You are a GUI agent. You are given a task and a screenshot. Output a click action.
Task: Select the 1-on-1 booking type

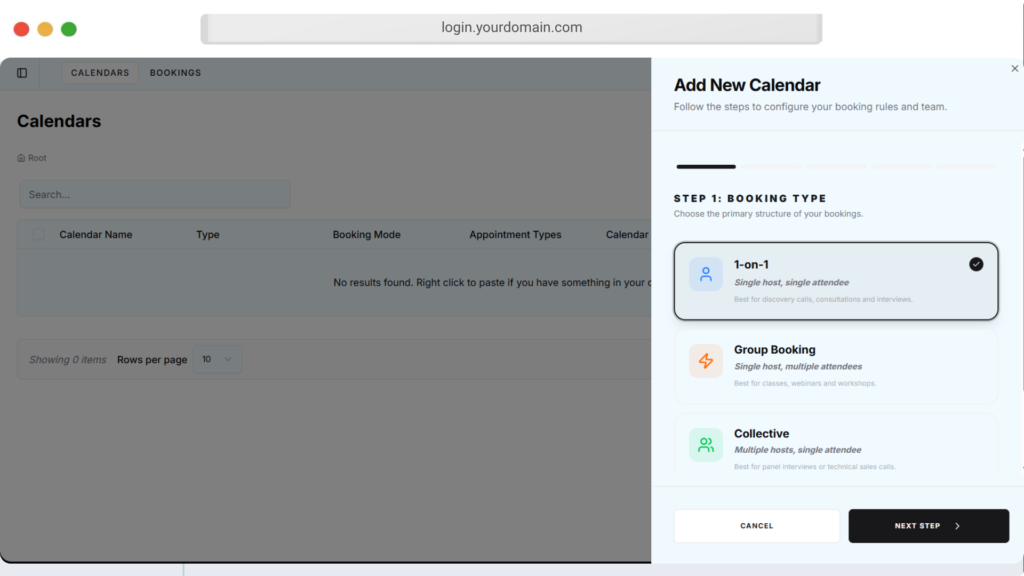pyautogui.click(x=835, y=281)
